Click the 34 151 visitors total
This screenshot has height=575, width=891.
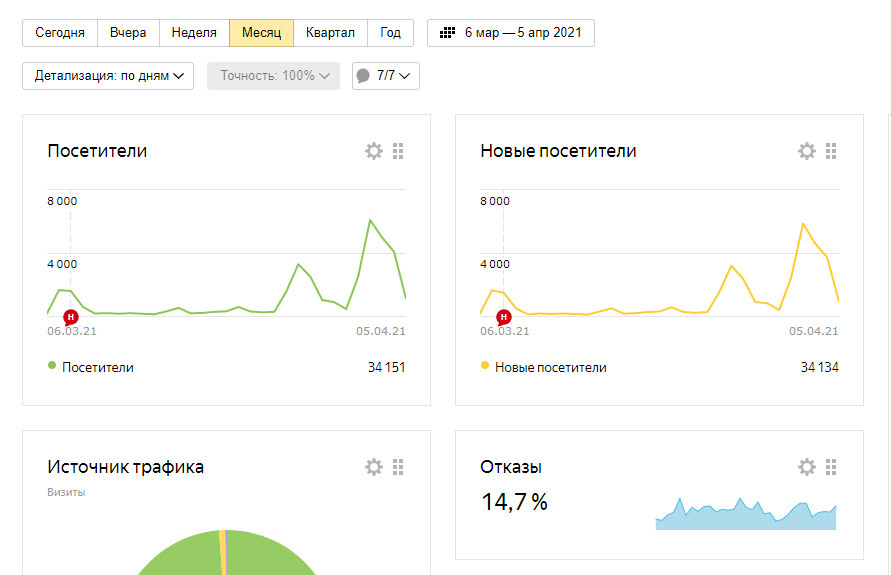pyautogui.click(x=386, y=368)
